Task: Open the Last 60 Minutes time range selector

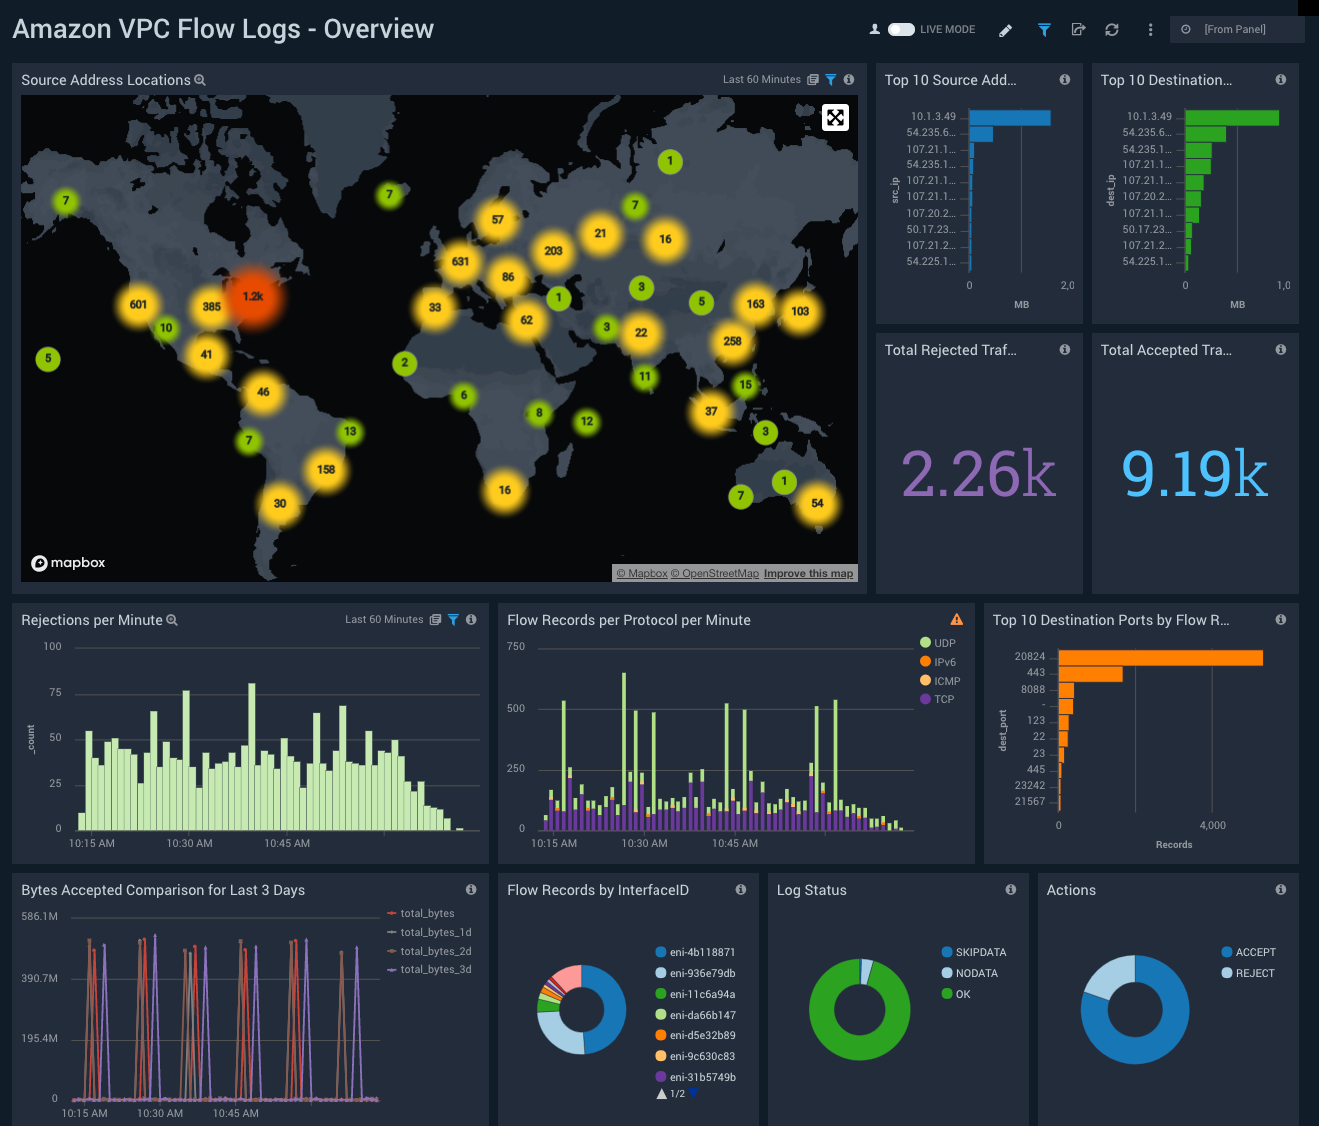Action: tap(762, 79)
